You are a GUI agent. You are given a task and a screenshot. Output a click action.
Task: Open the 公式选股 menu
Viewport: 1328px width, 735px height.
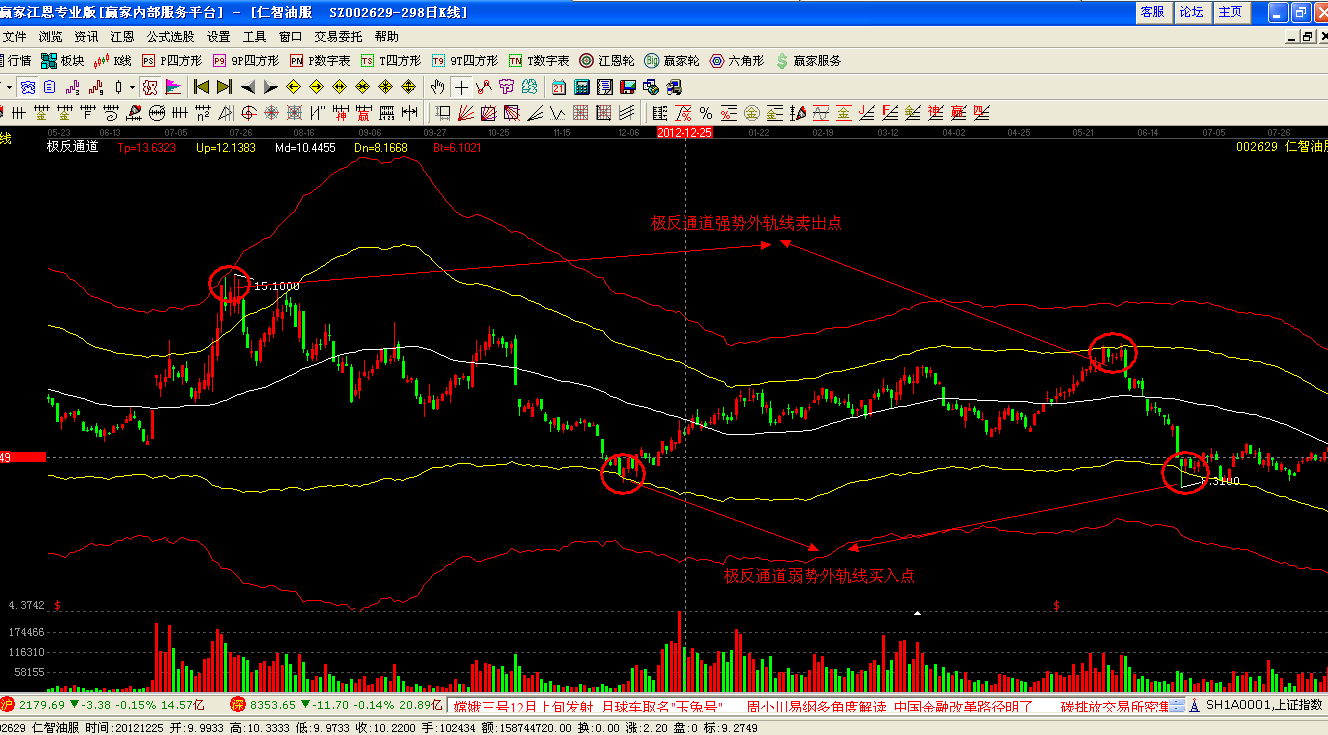170,36
